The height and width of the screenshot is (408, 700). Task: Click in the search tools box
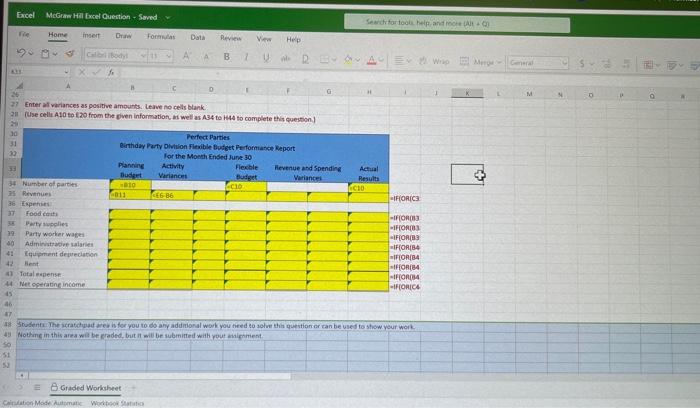[x=457, y=22]
